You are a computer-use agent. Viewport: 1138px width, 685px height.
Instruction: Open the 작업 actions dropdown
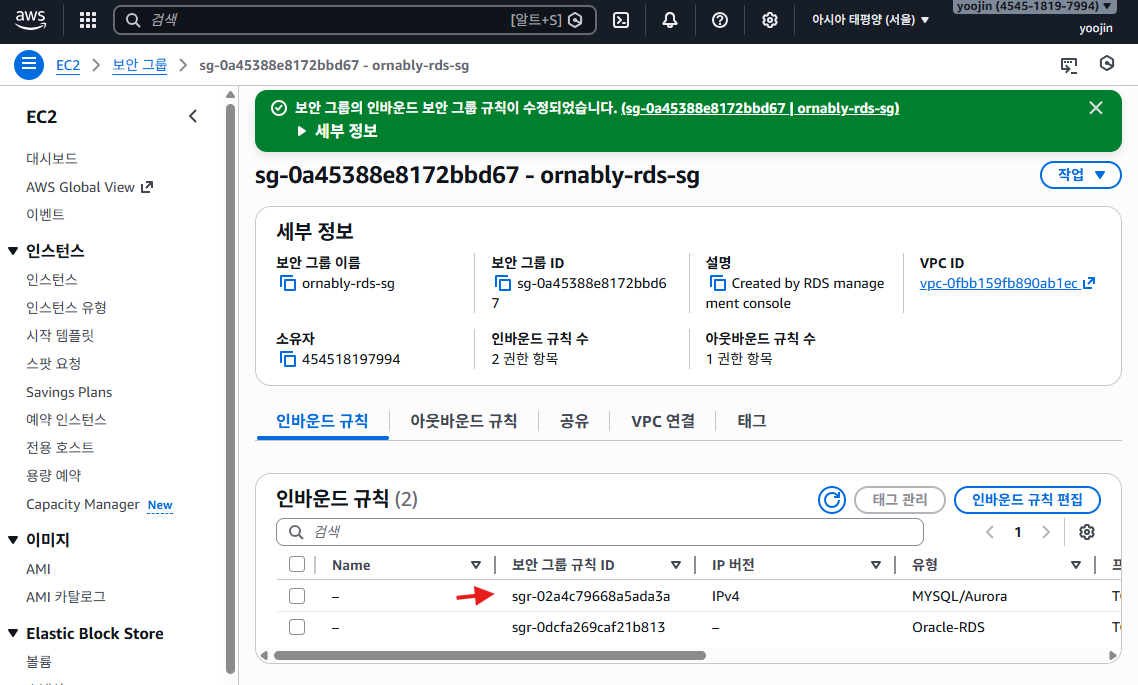(x=1081, y=175)
